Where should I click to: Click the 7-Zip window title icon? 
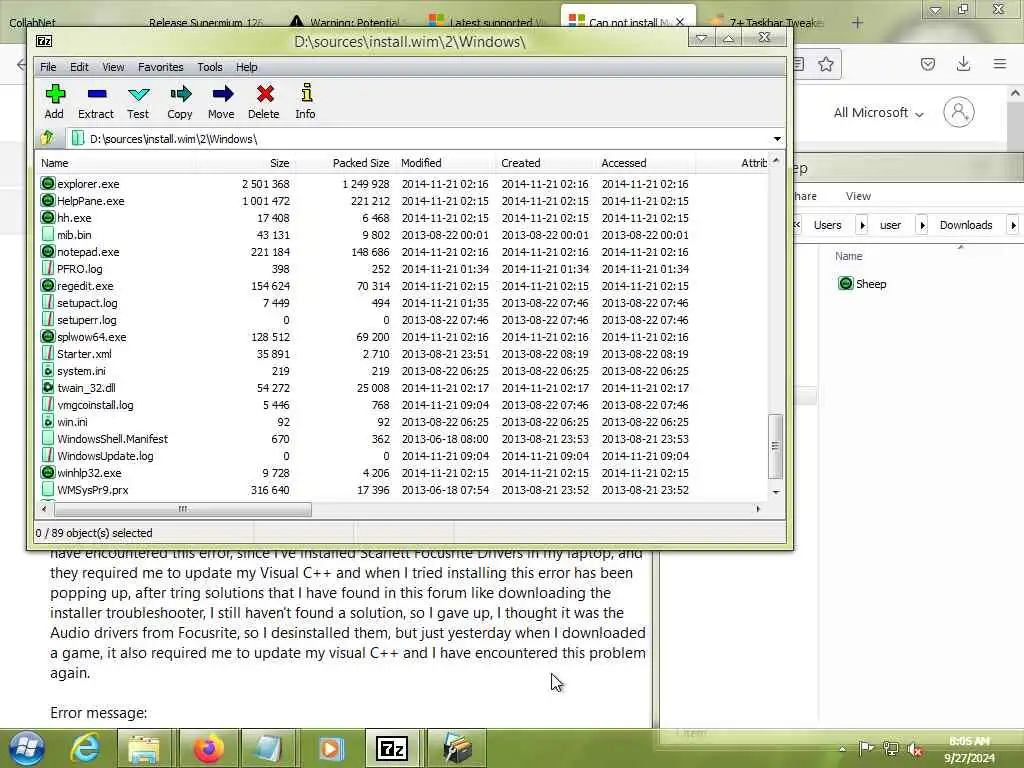(44, 41)
